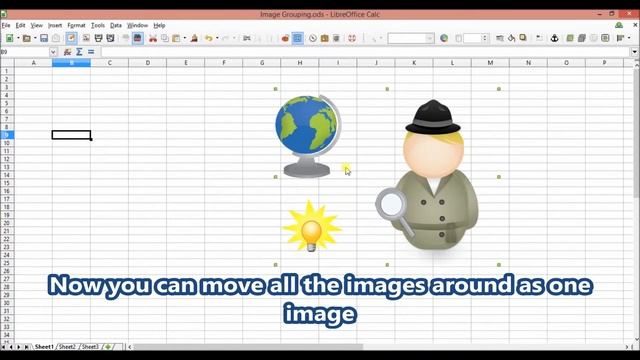Viewport: 640px width, 360px height.
Task: Open the combo box in toolbar
Action: (x=411, y=38)
